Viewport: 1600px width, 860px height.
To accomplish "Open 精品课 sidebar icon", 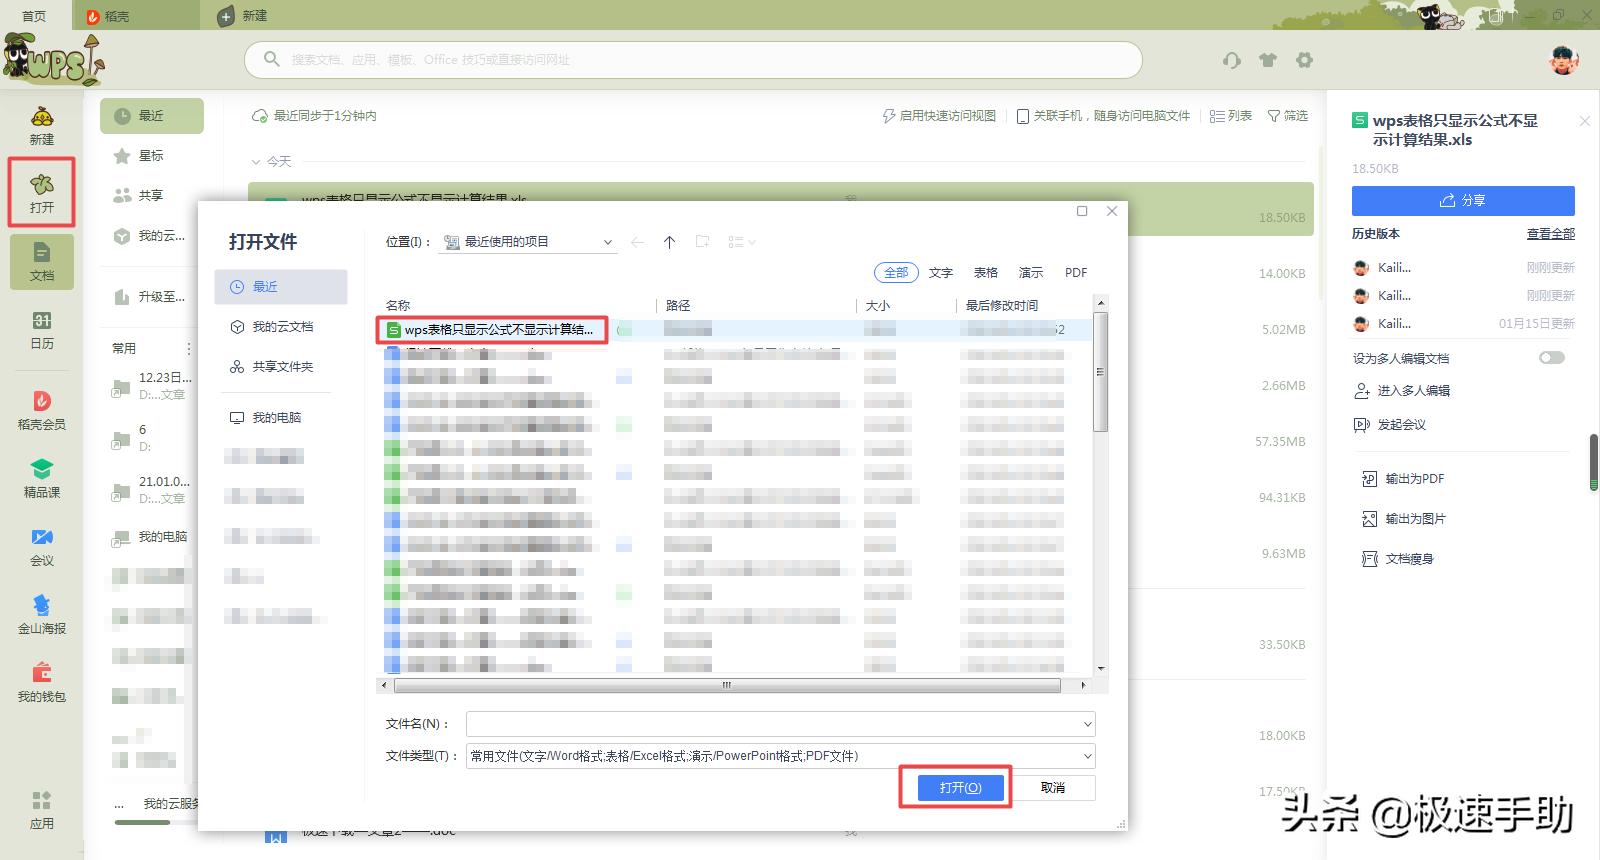I will 42,479.
